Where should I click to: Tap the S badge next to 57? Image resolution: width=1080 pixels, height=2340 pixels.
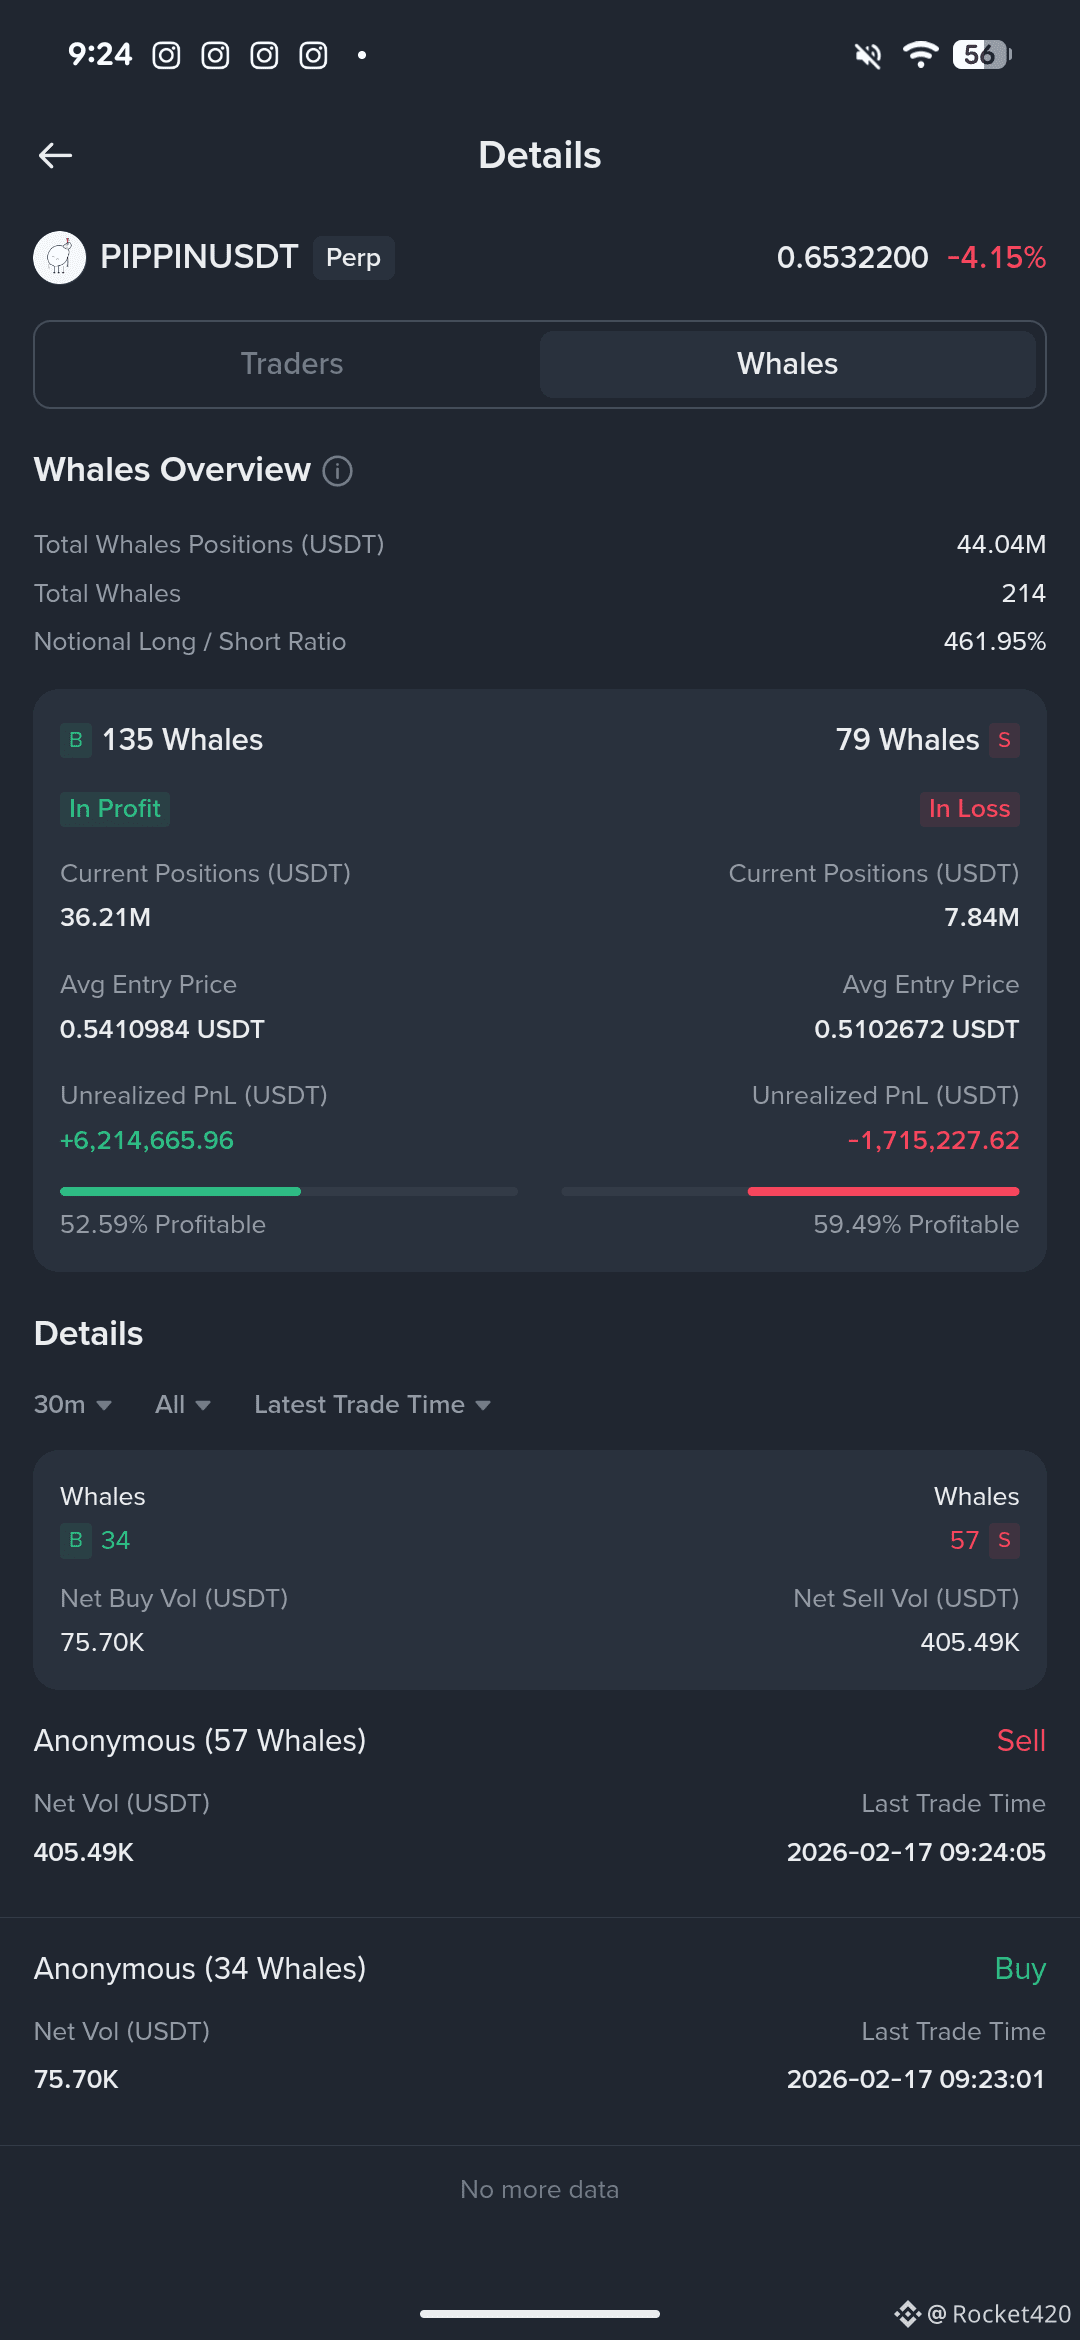[x=1004, y=1541]
